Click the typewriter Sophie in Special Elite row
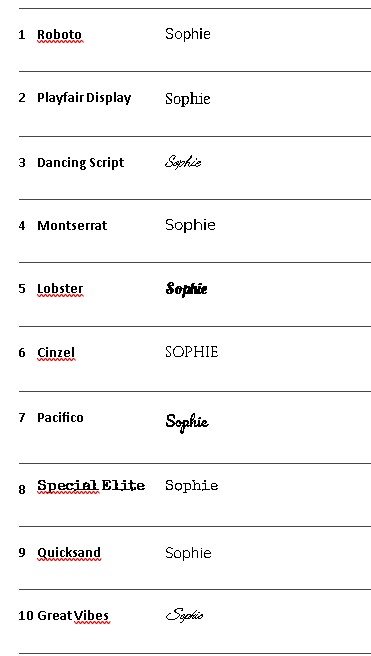Image resolution: width=371 pixels, height=656 pixels. [192, 485]
